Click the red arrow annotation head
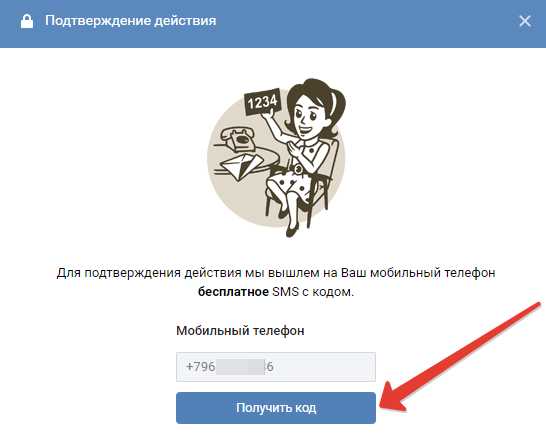This screenshot has width=546, height=443. click(392, 398)
